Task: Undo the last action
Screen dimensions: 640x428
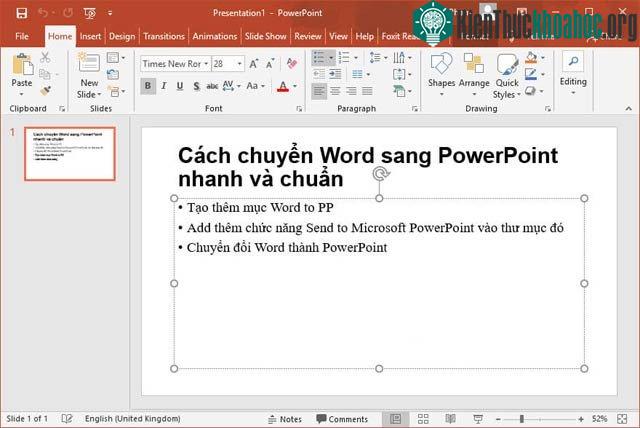Action: (x=43, y=13)
